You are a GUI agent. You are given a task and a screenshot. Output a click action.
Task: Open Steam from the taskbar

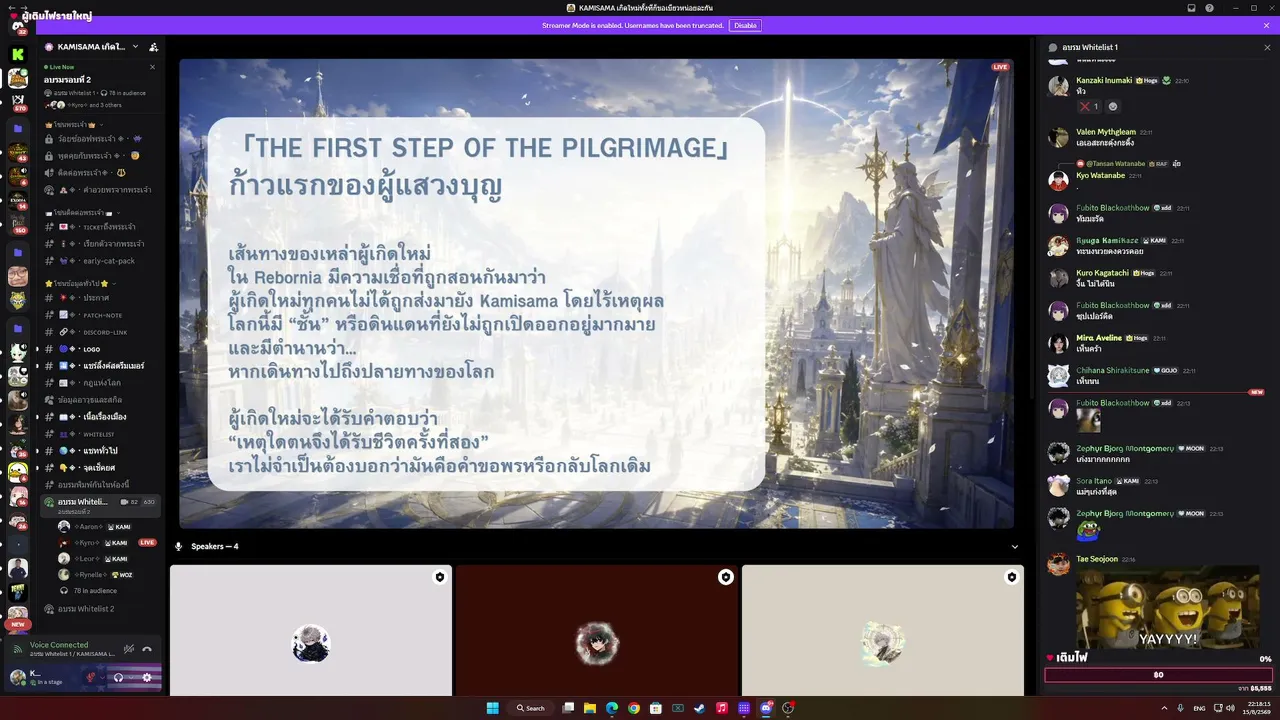tap(700, 708)
